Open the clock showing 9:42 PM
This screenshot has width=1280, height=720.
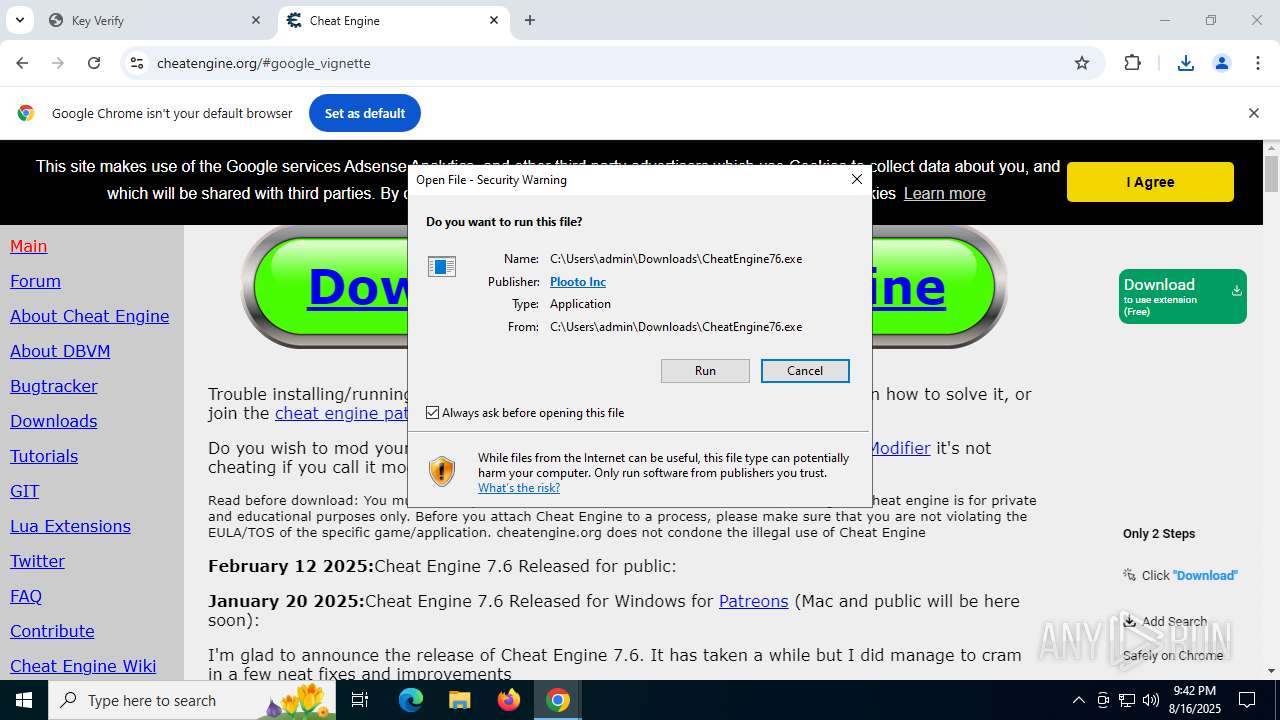coord(1194,700)
